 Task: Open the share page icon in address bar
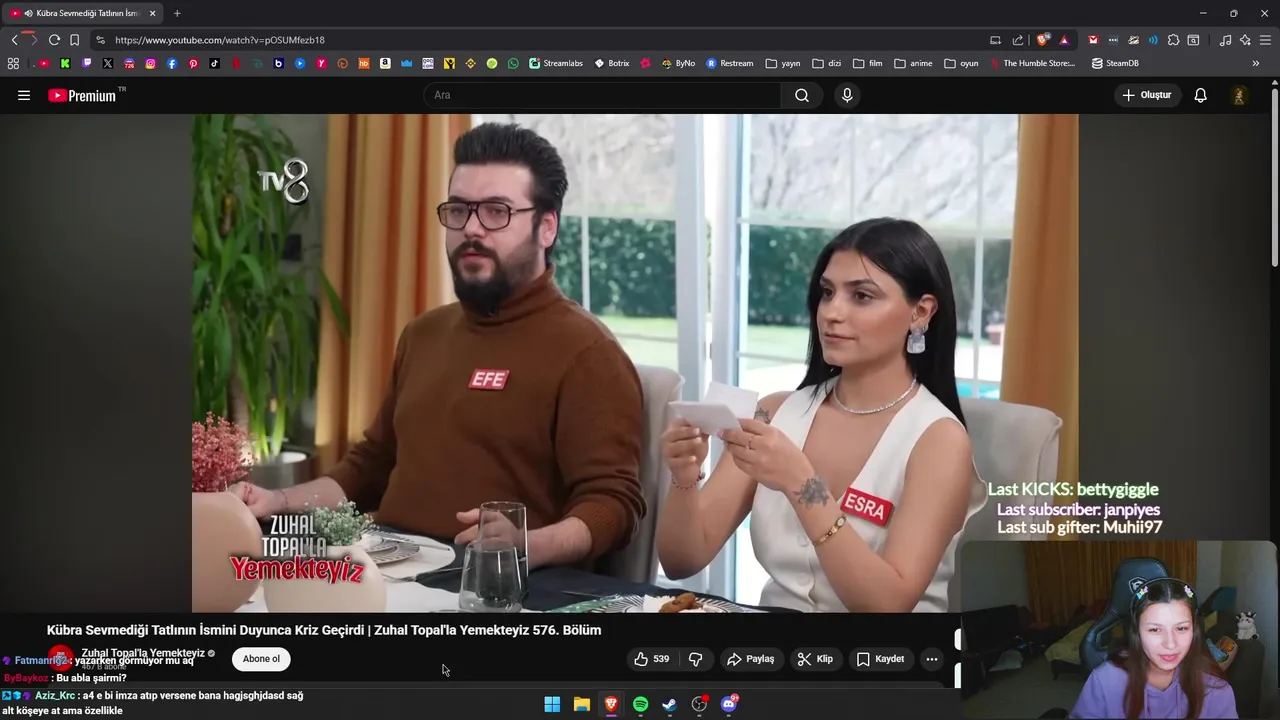(x=1018, y=40)
